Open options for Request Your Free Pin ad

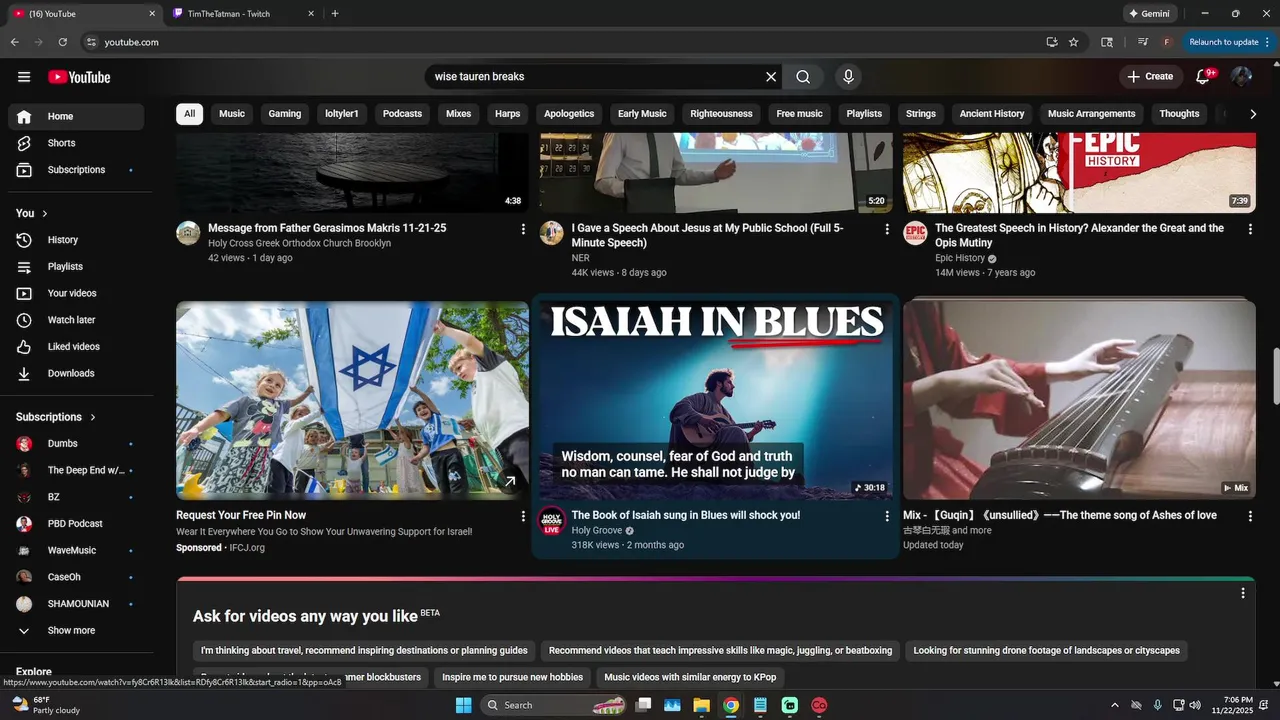point(523,516)
